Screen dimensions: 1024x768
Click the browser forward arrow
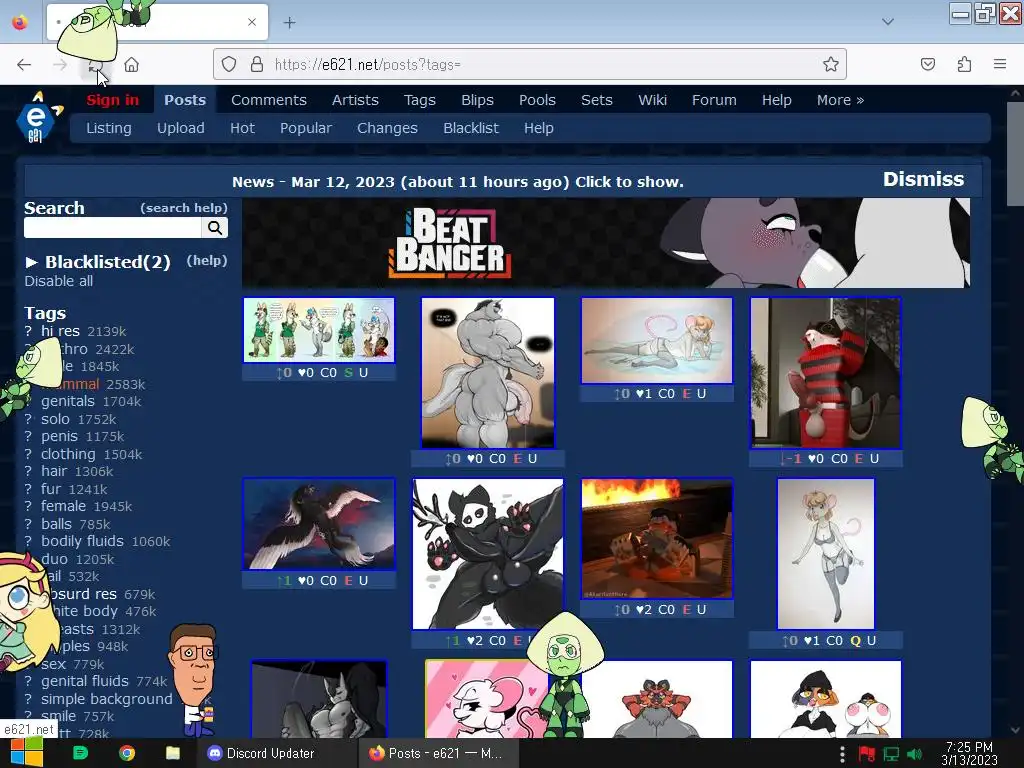(60, 65)
